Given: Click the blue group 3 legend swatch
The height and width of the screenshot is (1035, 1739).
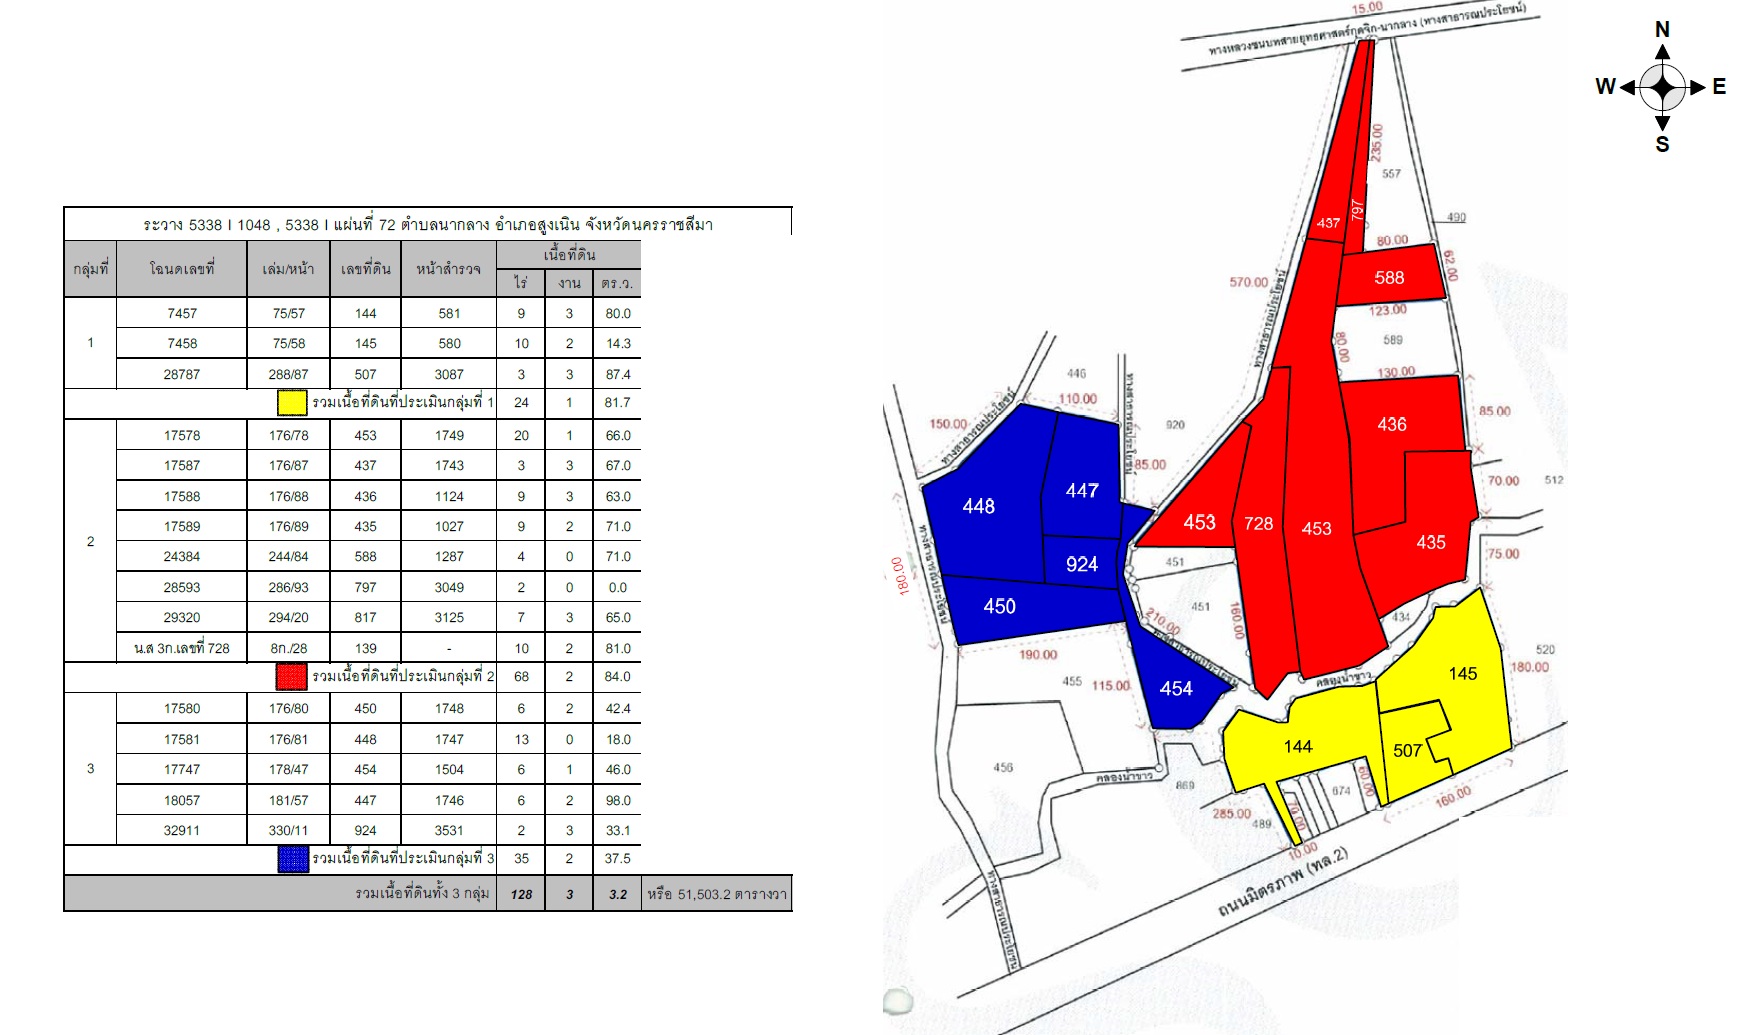Looking at the screenshot, I should (293, 859).
